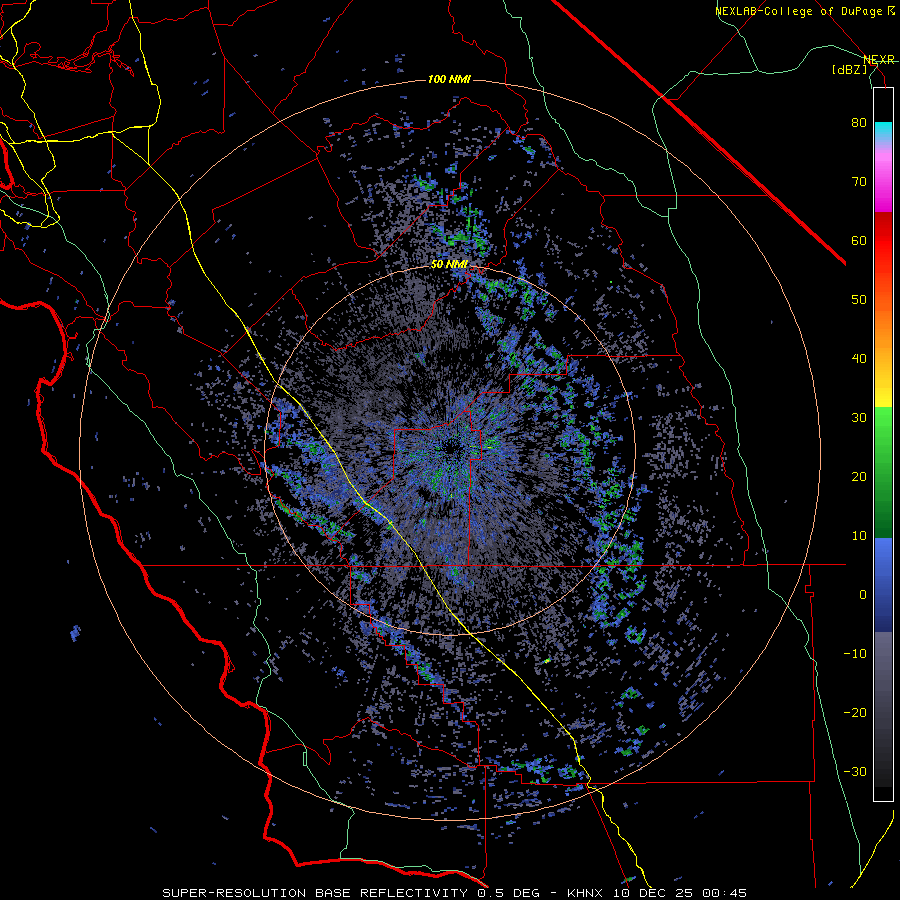This screenshot has height=900, width=900.
Task: Click the 100 NMI range ring label
Action: pos(449,79)
